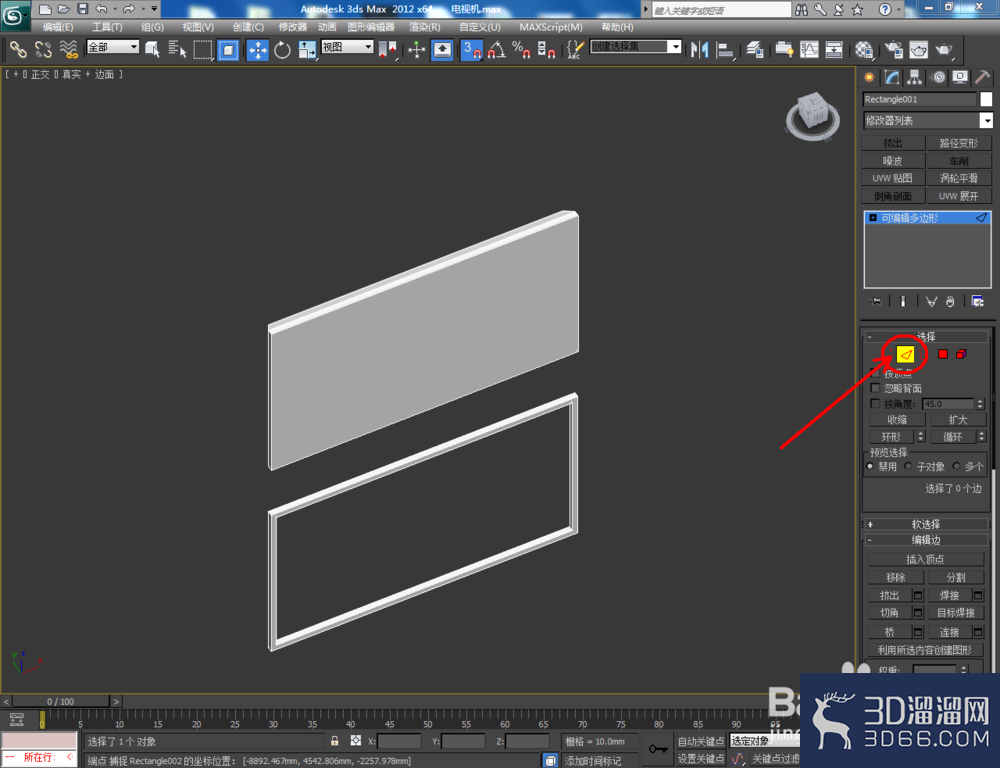Click the Rectangular Selection Region icon
1000x768 pixels.
[203, 50]
